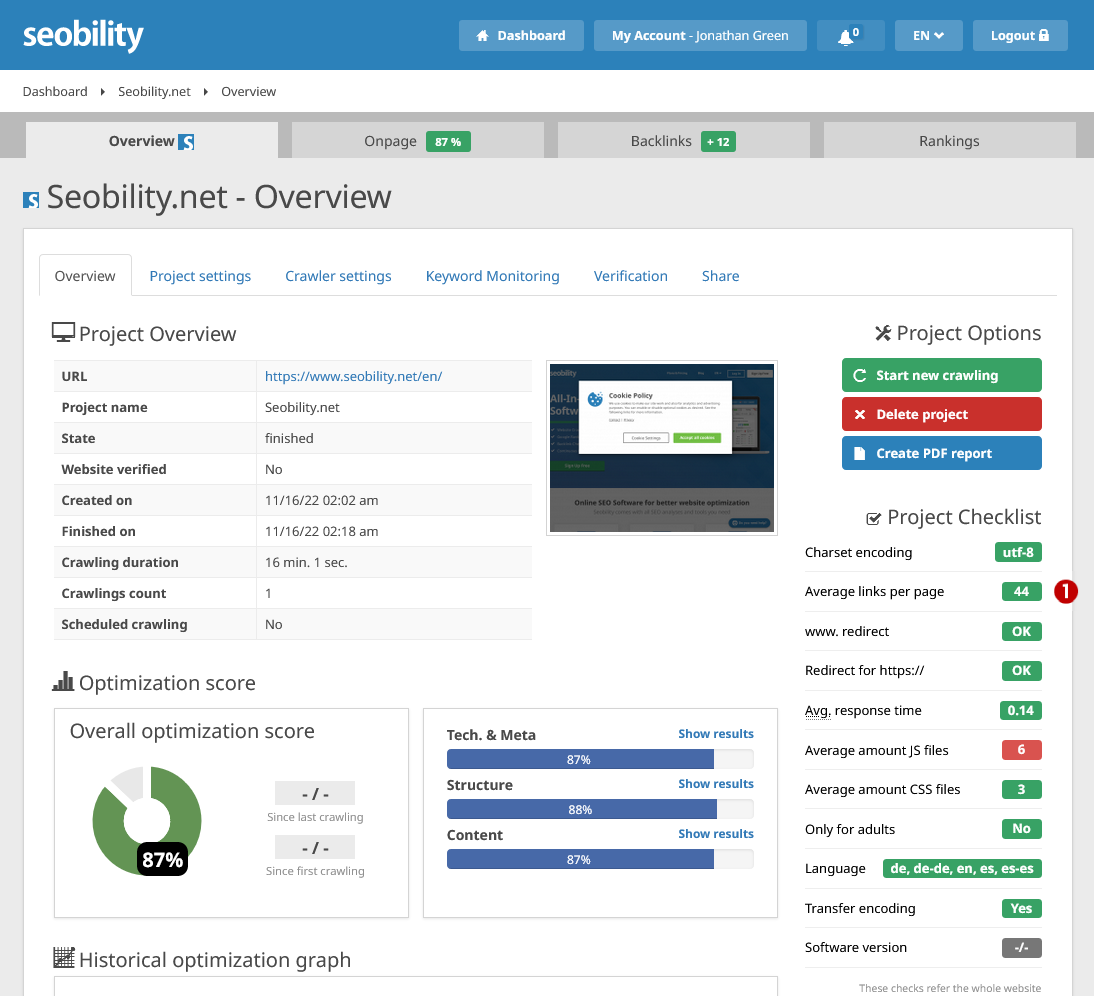Click the website screenshot thumbnail
This screenshot has height=996, width=1094.
click(x=661, y=448)
